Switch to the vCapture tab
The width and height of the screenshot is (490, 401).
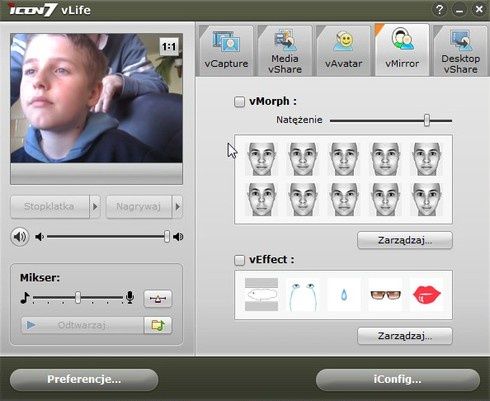coord(226,50)
